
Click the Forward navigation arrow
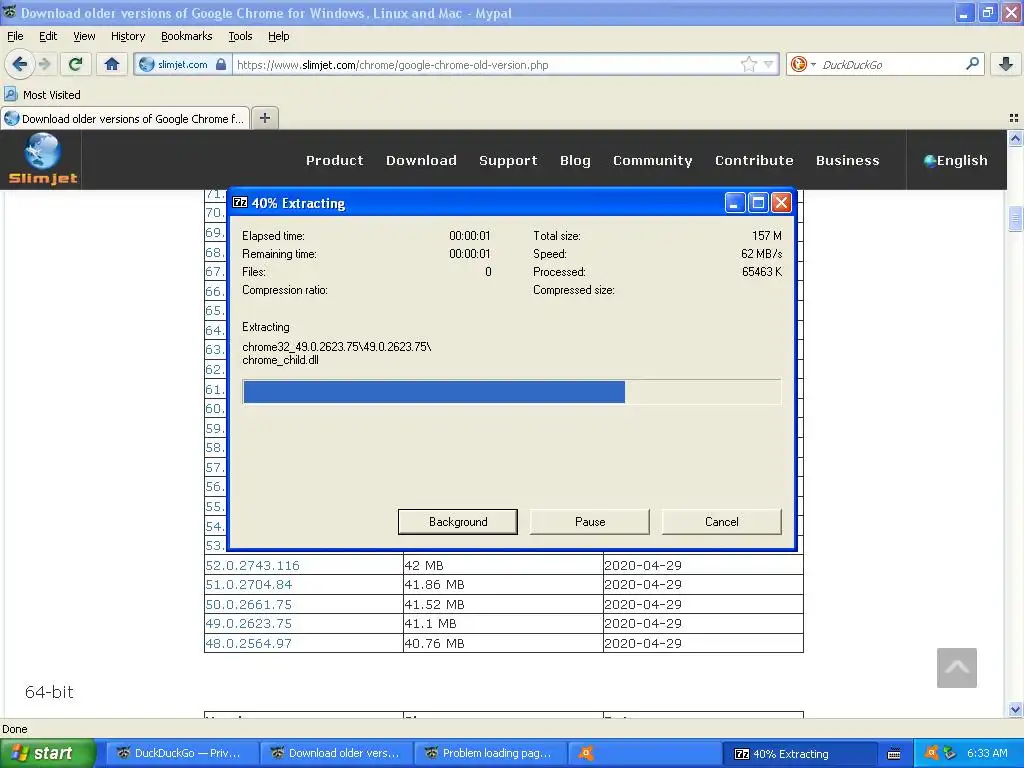(x=45, y=64)
